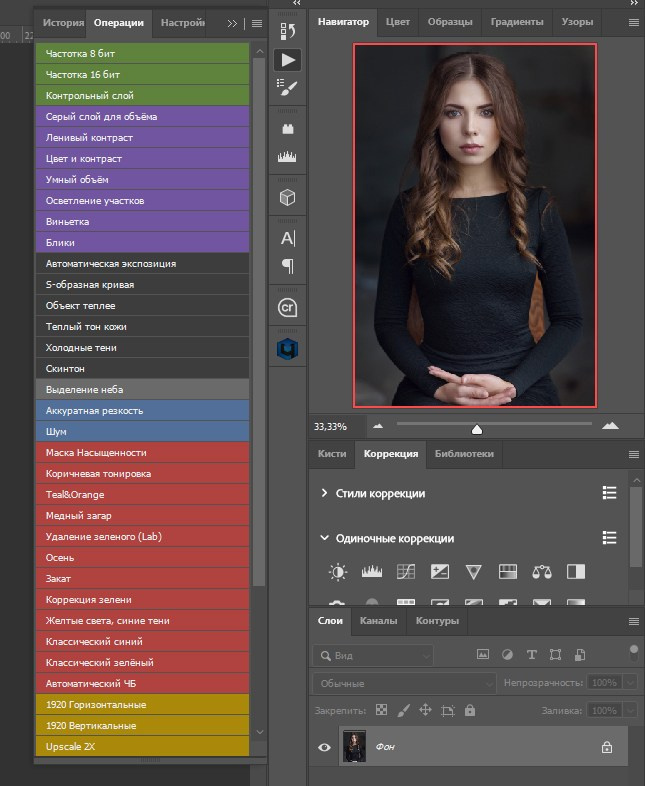Open the Brush Settings dock icon
Image resolution: width=645 pixels, height=786 pixels.
pos(288,88)
